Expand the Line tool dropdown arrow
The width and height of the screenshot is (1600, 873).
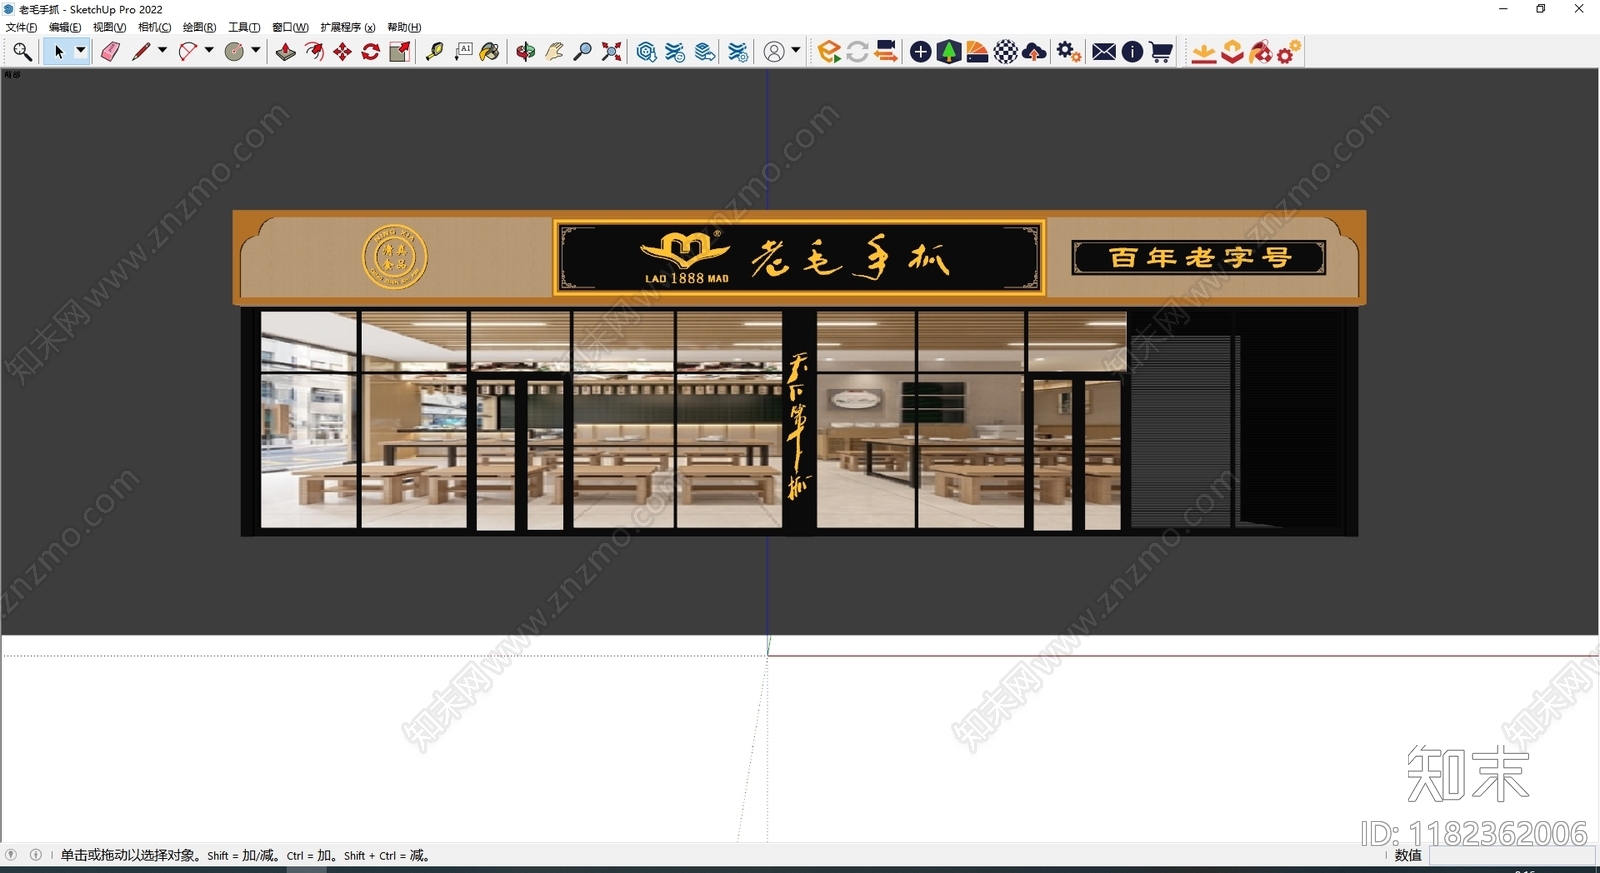[x=162, y=50]
